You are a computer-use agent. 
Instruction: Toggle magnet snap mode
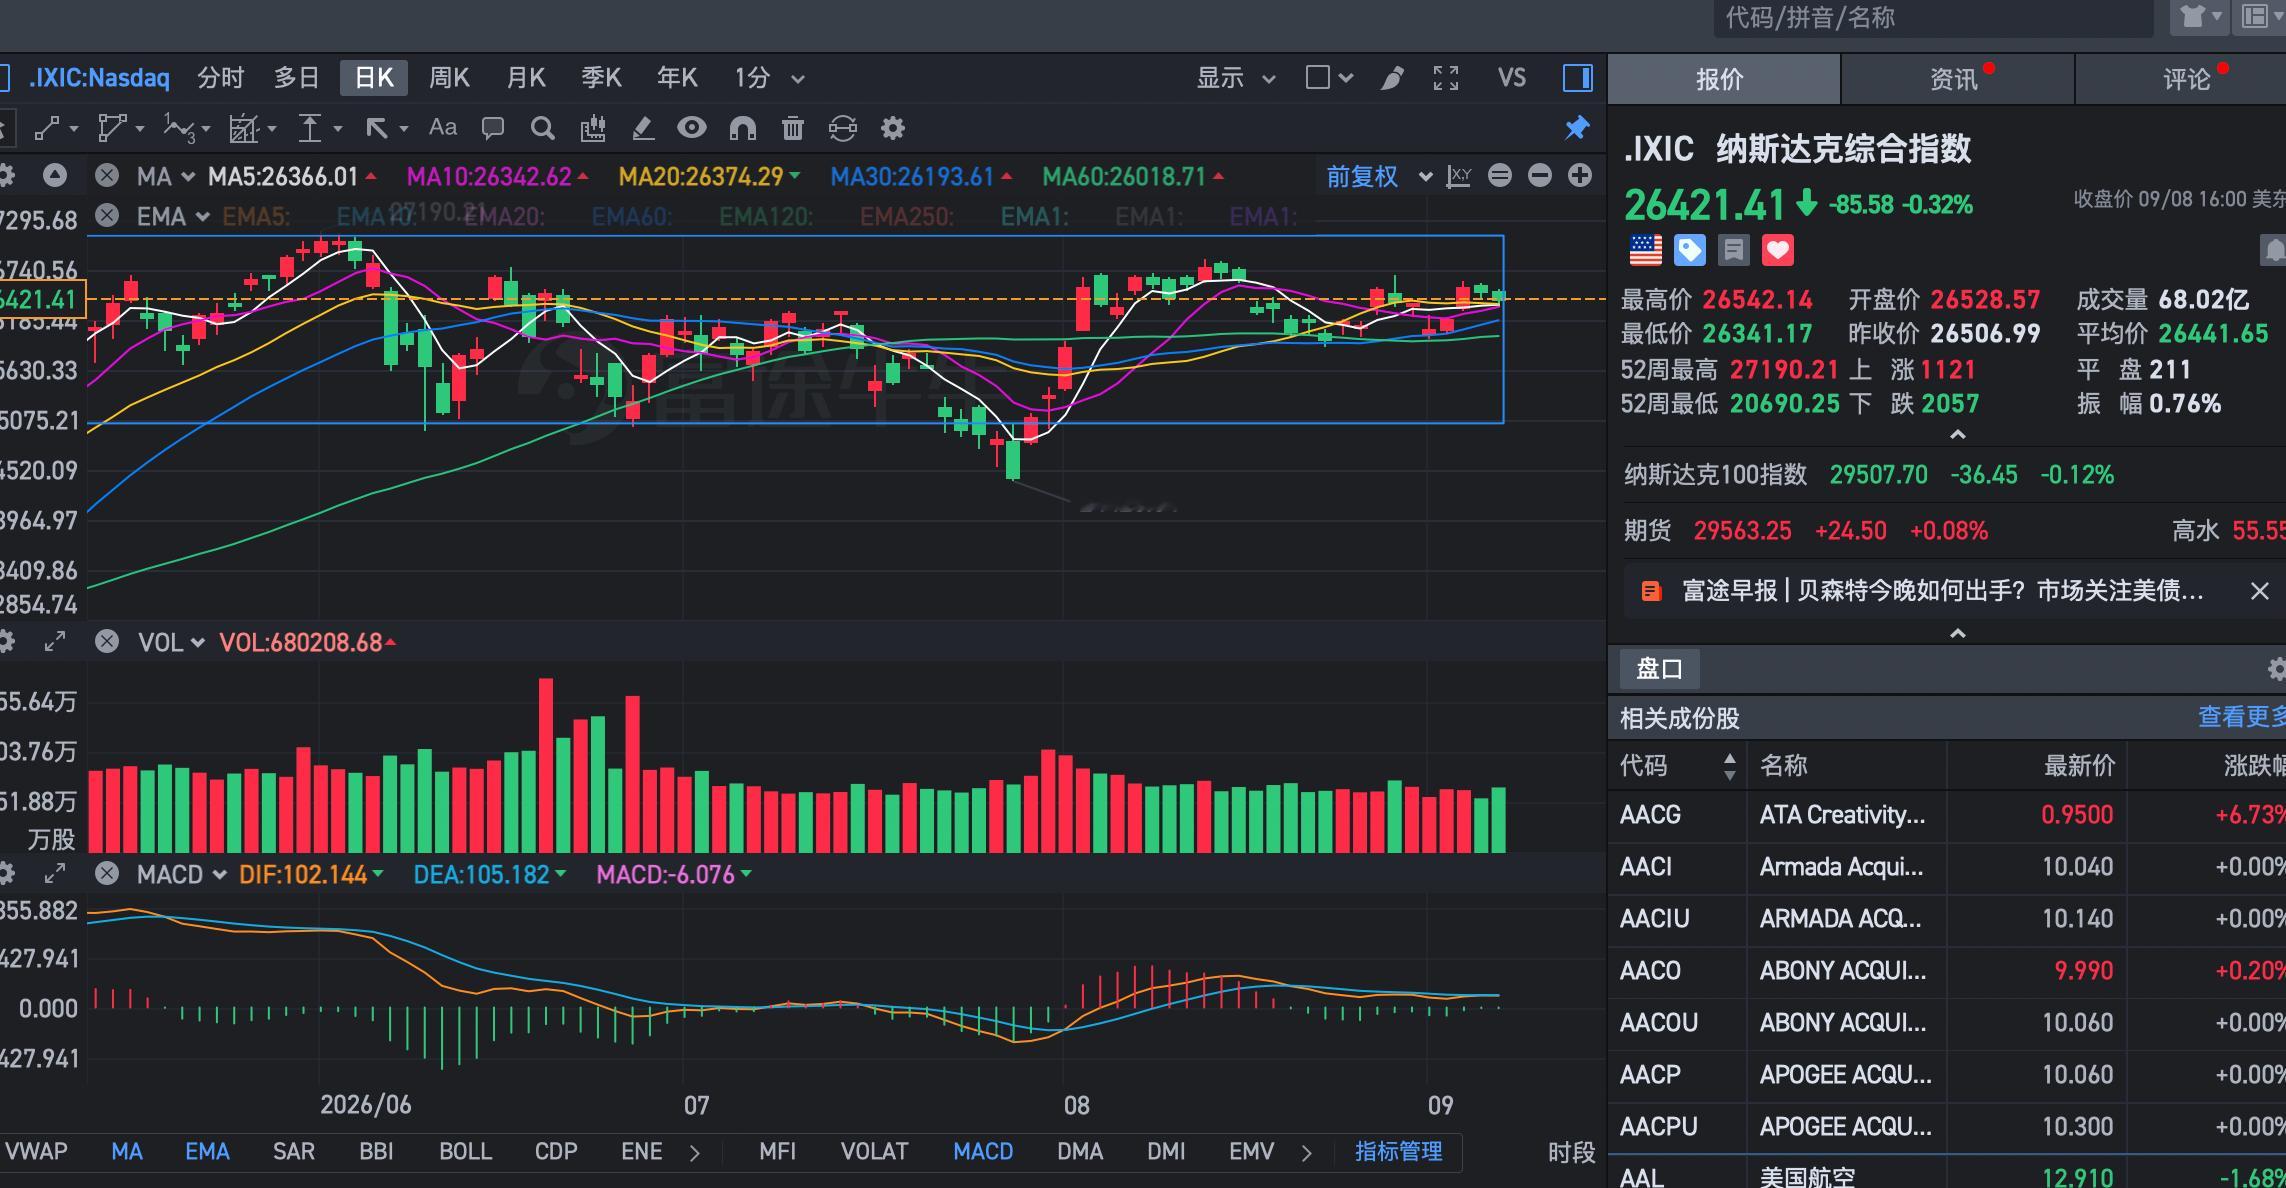(x=742, y=128)
